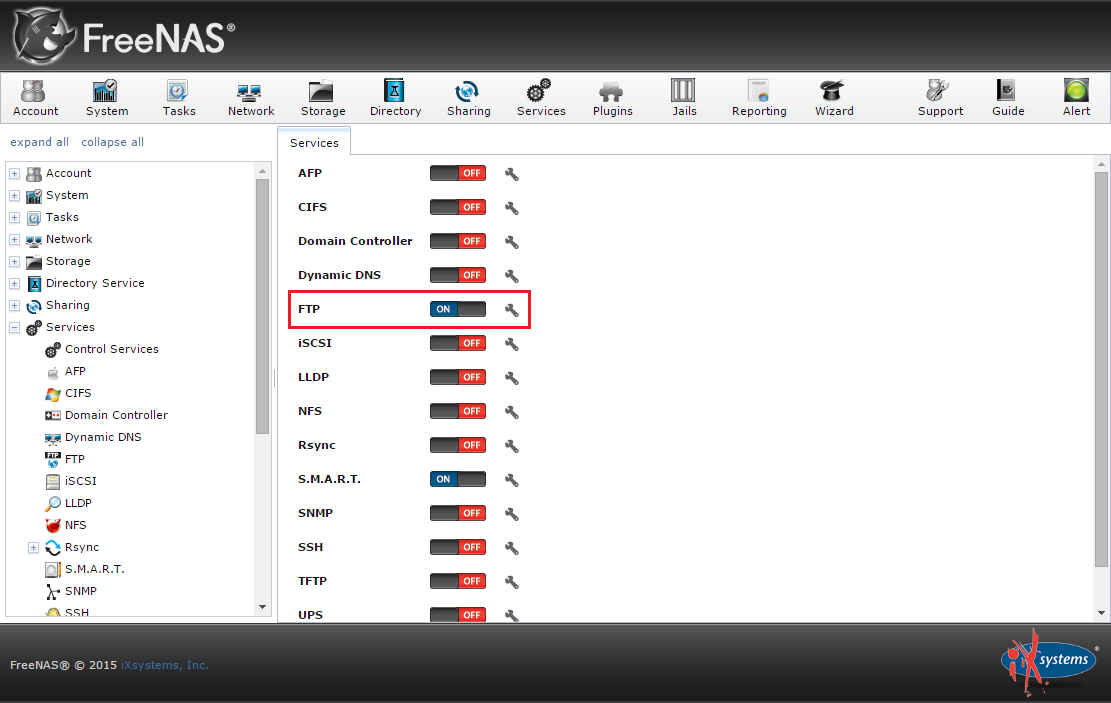This screenshot has height=703, width=1111.
Task: Toggle the Domain Controller service
Action: [458, 241]
